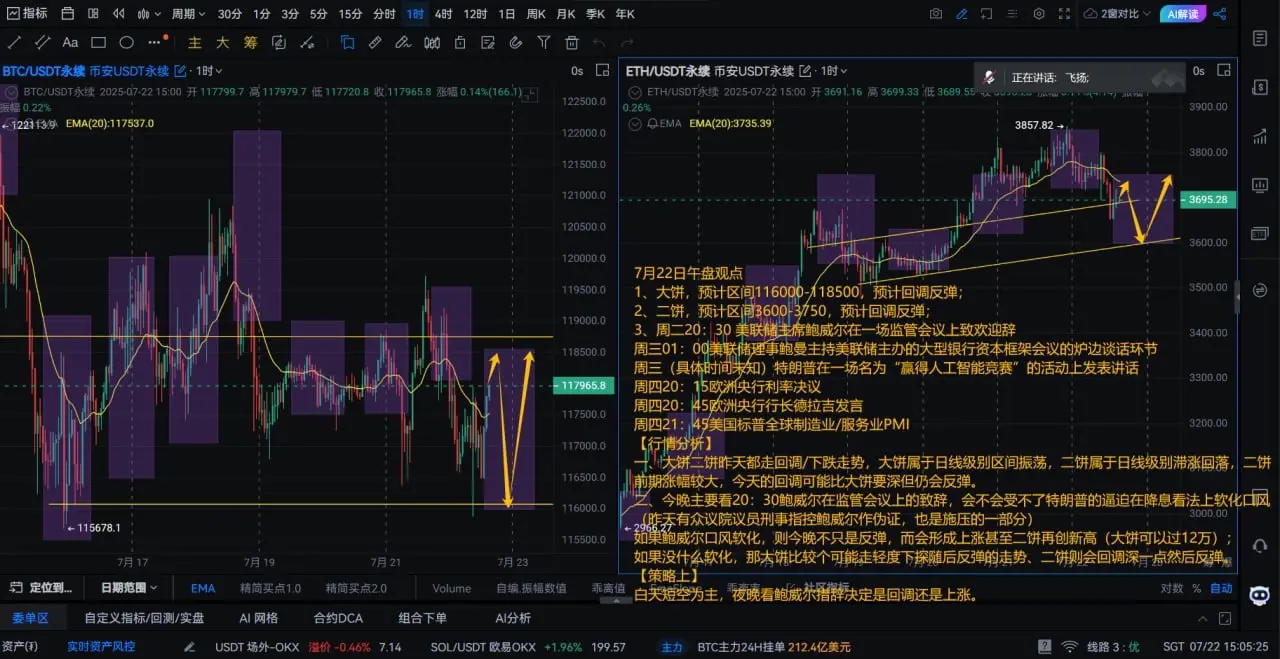The height and width of the screenshot is (659, 1280).
Task: Open chart settings hexagon icon
Action: tap(1039, 14)
